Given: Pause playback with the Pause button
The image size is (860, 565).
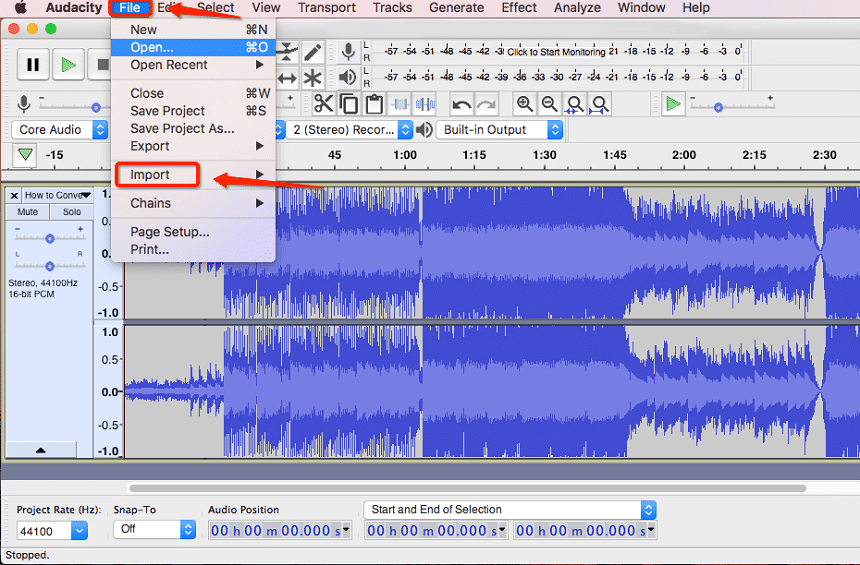Looking at the screenshot, I should 33,65.
